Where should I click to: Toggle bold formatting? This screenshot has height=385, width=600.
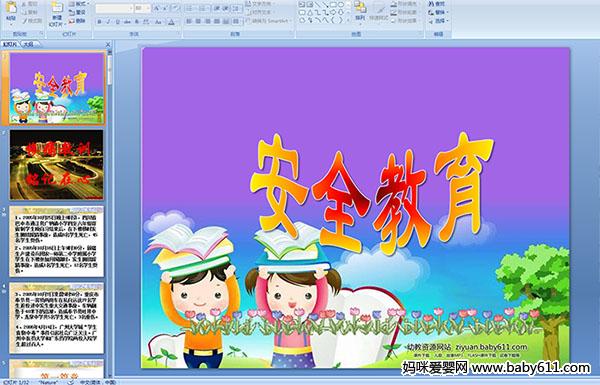[x=99, y=22]
